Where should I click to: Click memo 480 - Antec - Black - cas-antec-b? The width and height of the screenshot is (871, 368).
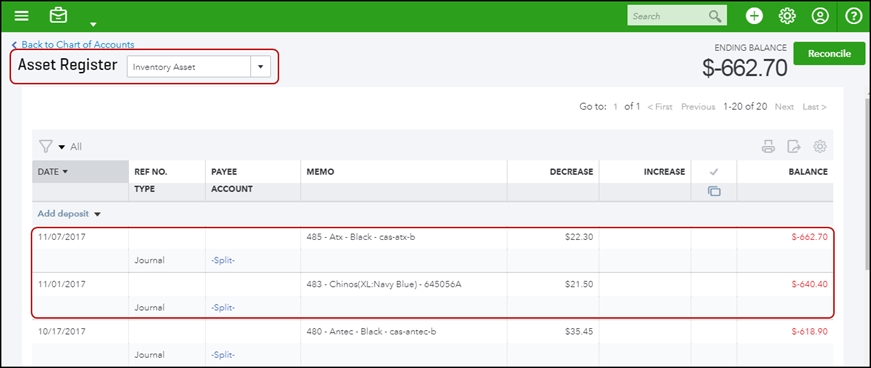(x=371, y=331)
